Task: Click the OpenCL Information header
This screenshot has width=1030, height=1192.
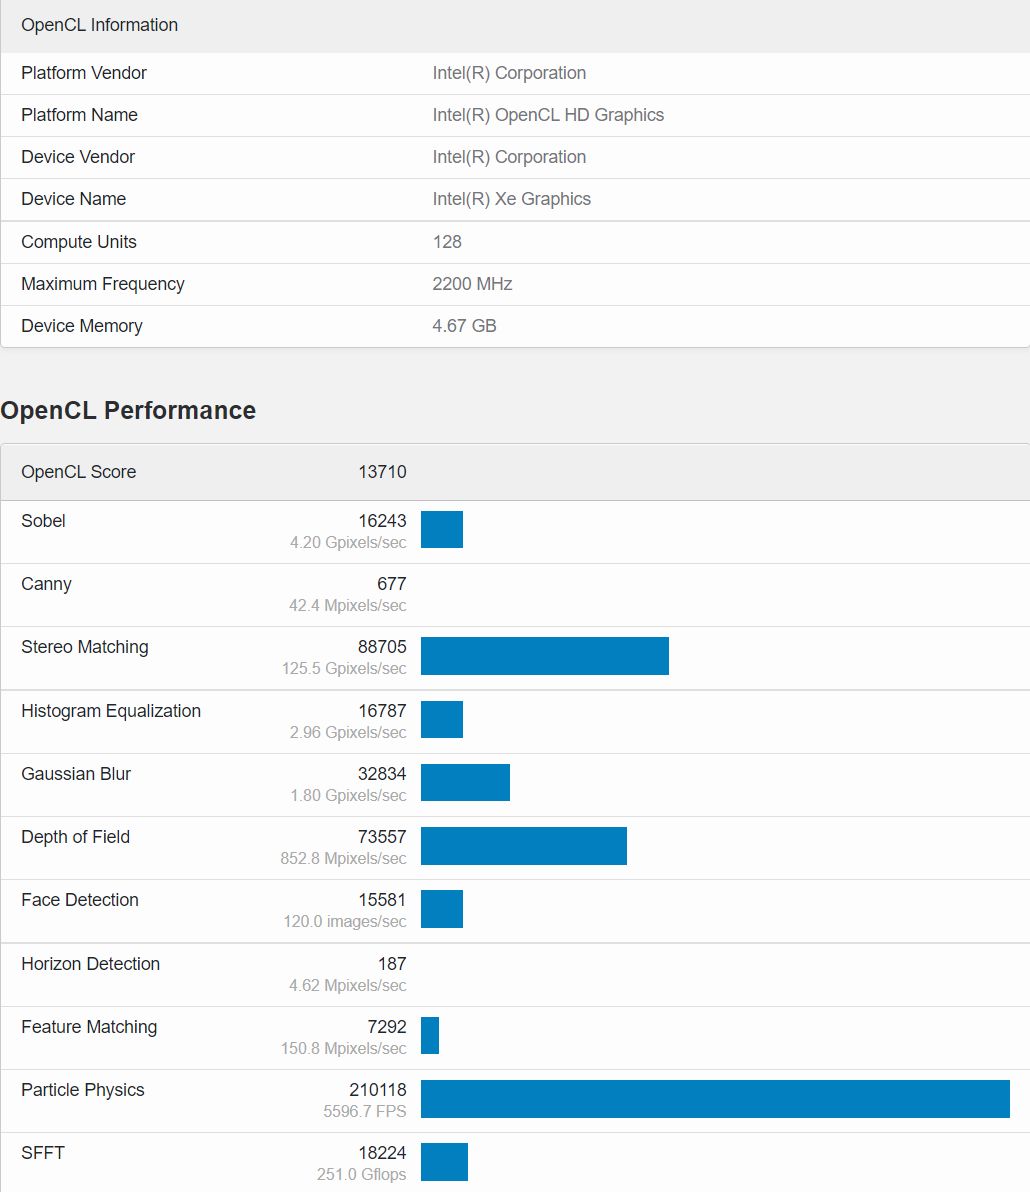Action: (x=99, y=25)
